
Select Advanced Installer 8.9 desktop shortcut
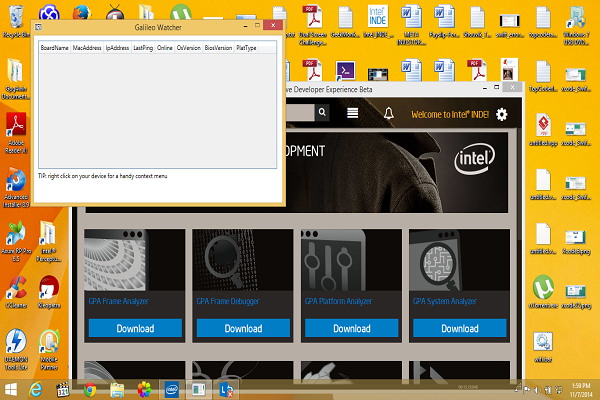[x=16, y=187]
